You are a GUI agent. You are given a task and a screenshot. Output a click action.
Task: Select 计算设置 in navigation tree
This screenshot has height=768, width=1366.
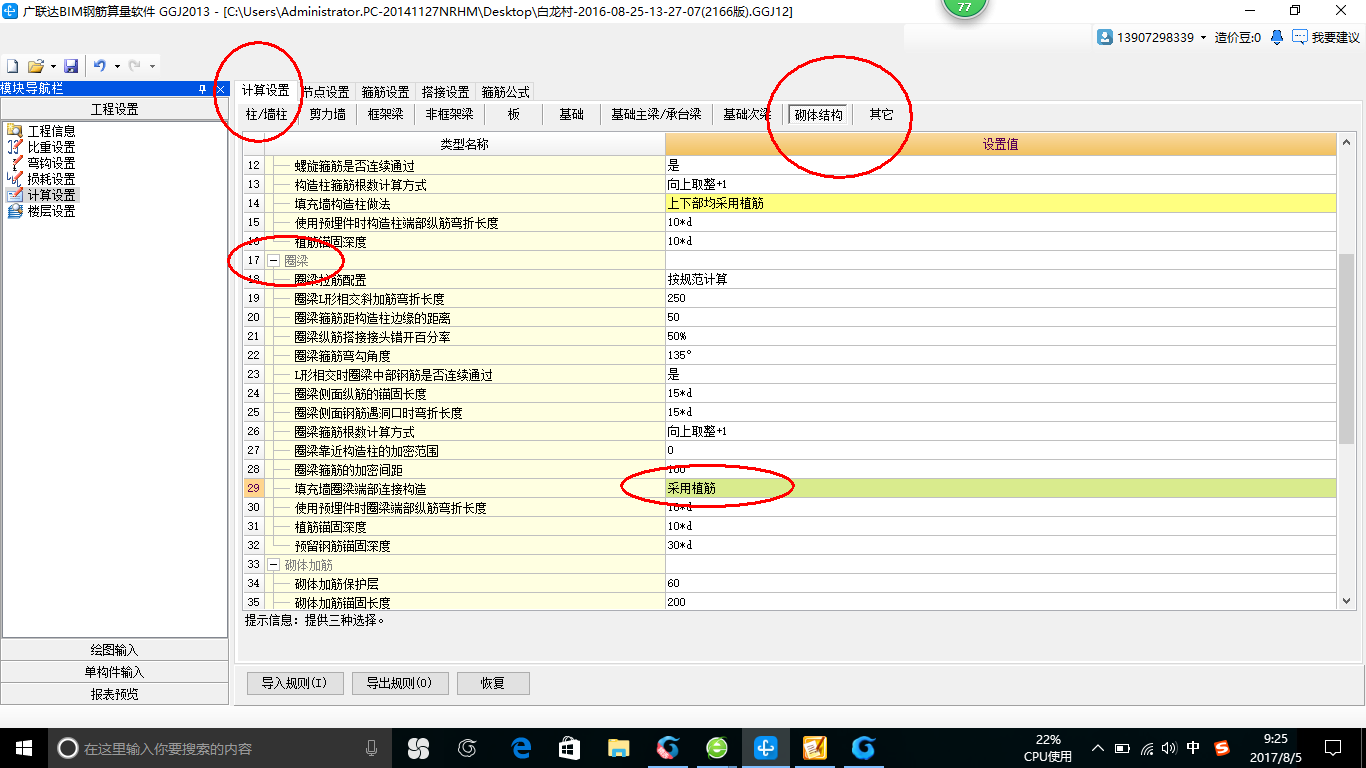click(x=51, y=195)
